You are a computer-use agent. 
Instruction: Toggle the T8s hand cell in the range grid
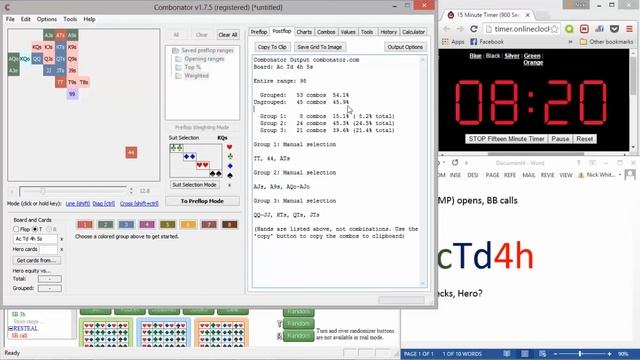[84, 82]
